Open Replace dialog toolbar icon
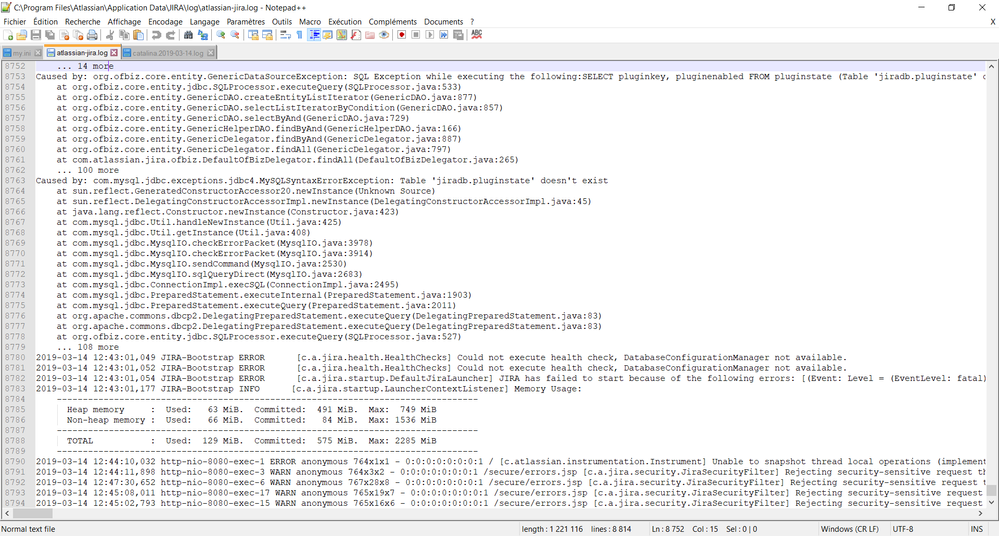The height and width of the screenshot is (536, 999). pyautogui.click(x=203, y=34)
